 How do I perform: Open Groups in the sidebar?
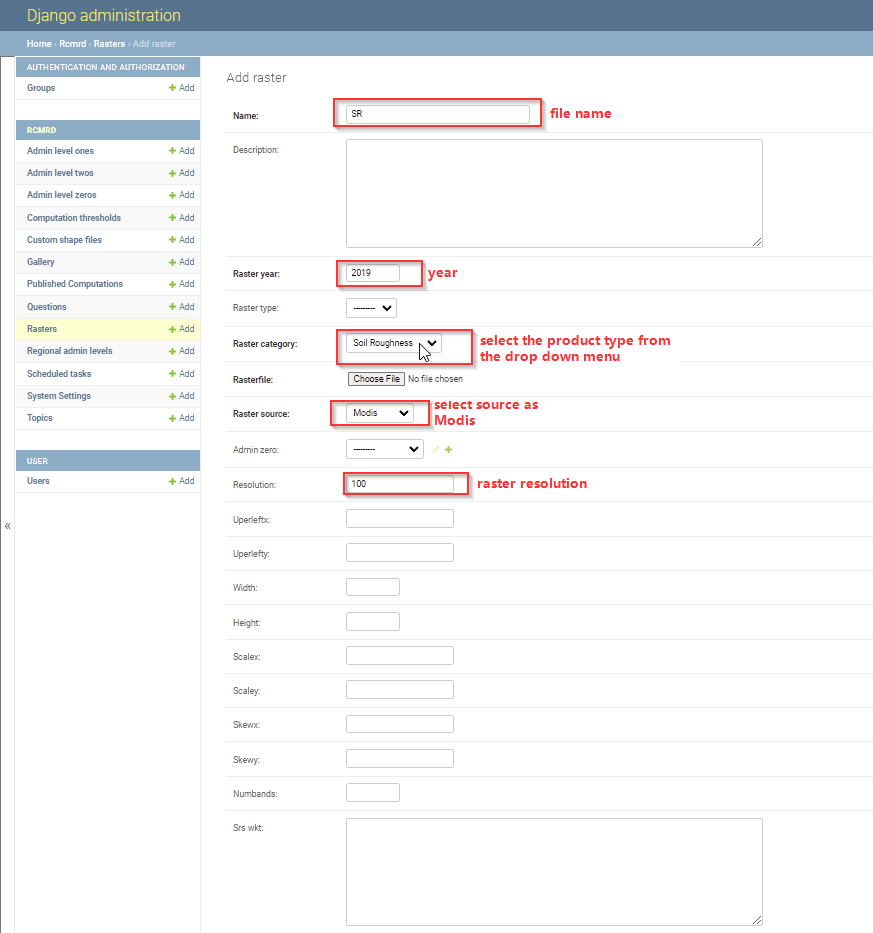[x=41, y=87]
